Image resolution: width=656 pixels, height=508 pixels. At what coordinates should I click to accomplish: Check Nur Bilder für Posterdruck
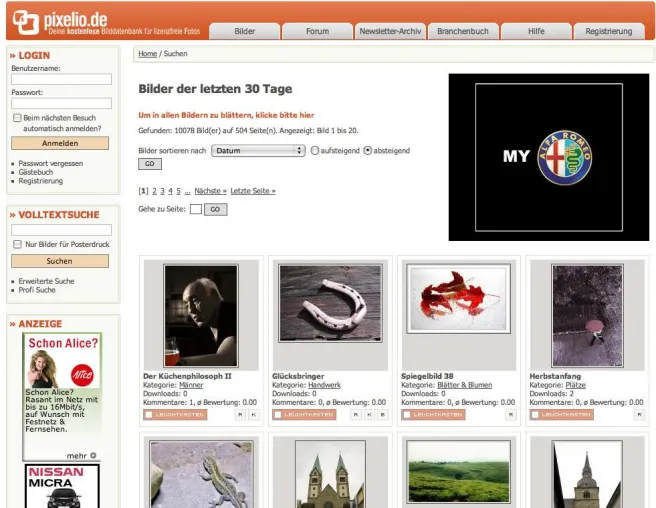(17, 244)
